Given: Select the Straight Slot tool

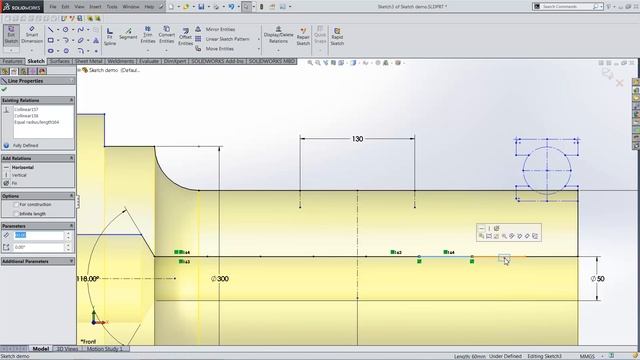Looking at the screenshot, I should coord(51,51).
